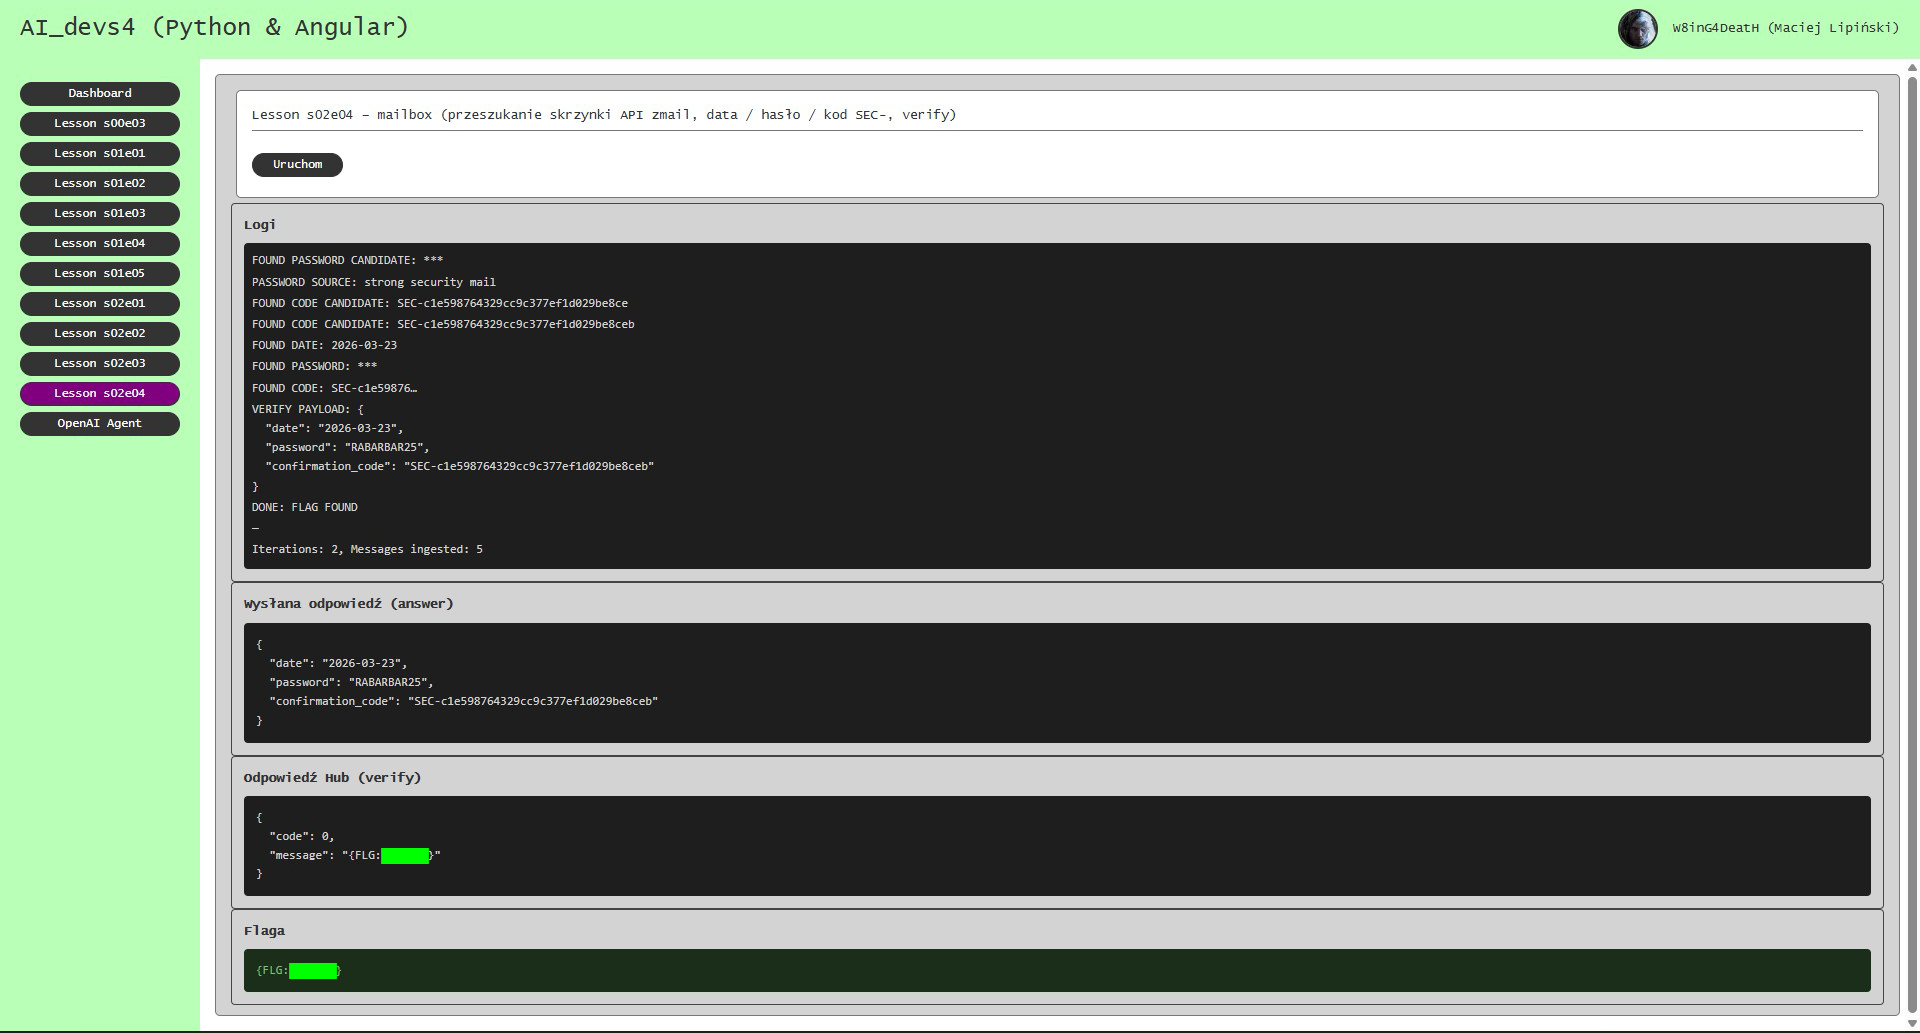Viewport: 1920px width, 1033px height.
Task: Open the Dashboard page in sidebar
Action: [x=100, y=93]
